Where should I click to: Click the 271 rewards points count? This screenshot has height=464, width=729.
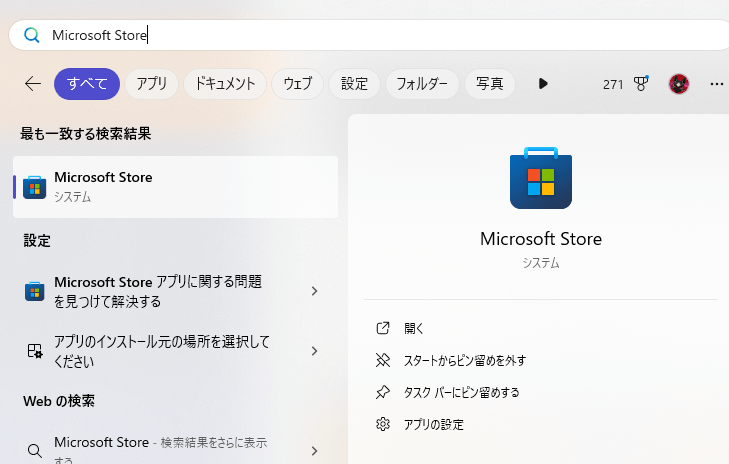point(613,85)
